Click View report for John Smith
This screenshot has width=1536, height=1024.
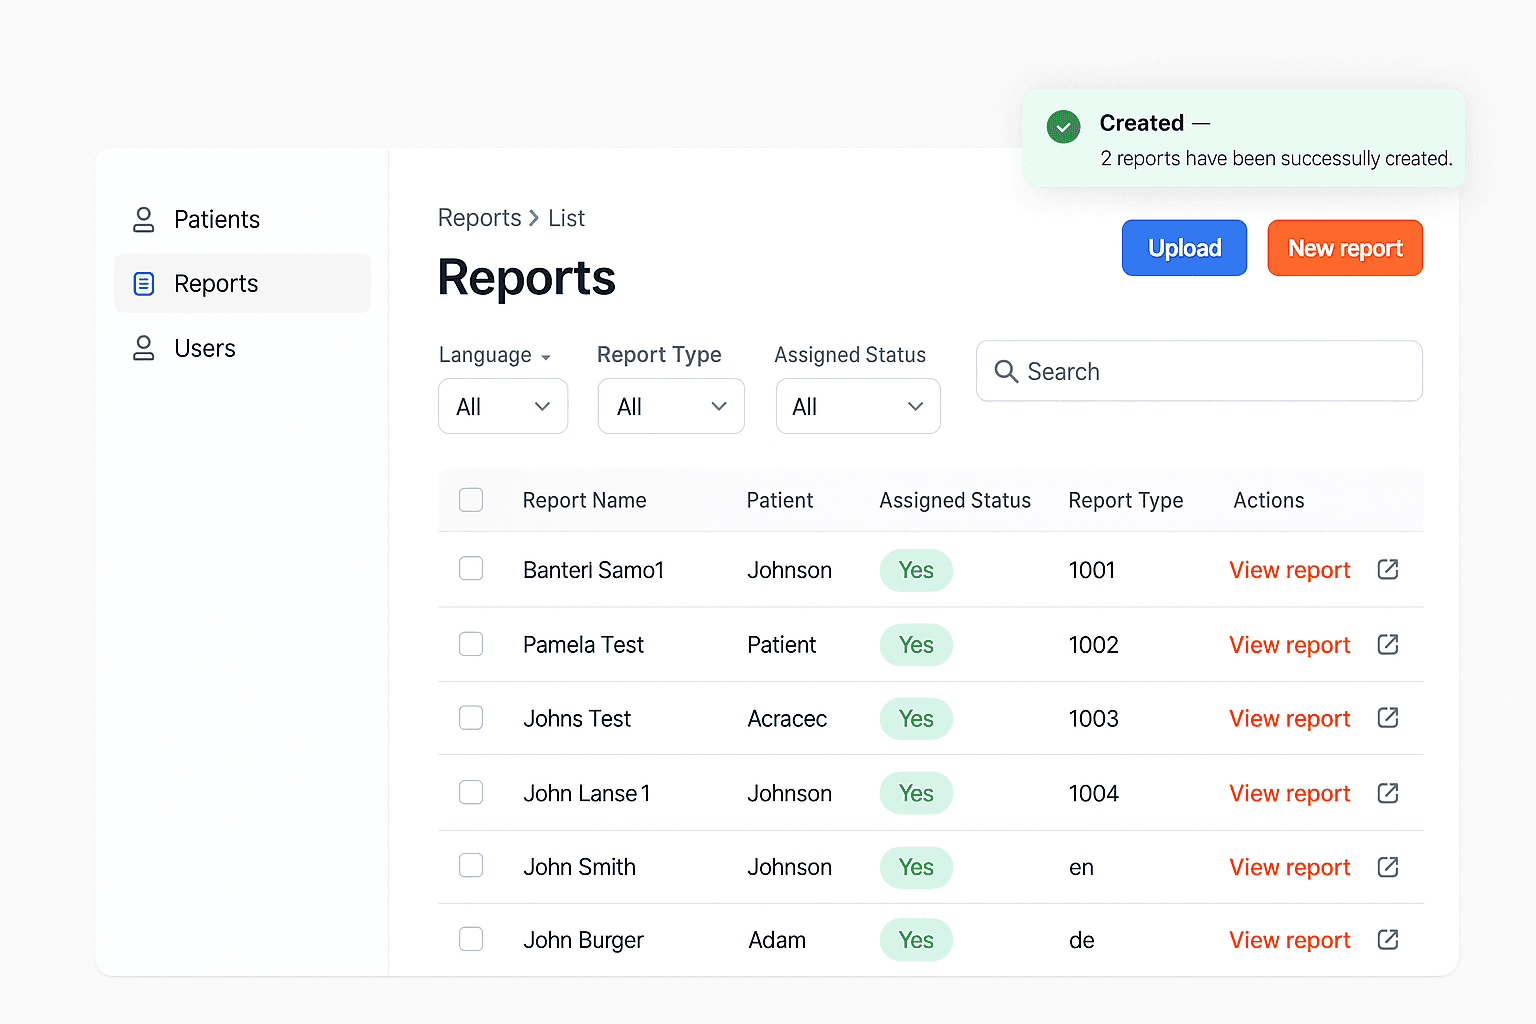[x=1290, y=867]
